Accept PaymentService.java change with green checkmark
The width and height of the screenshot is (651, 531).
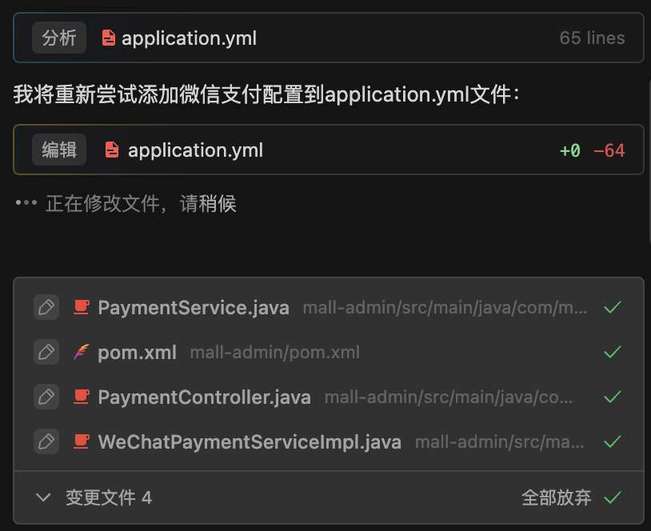(612, 307)
